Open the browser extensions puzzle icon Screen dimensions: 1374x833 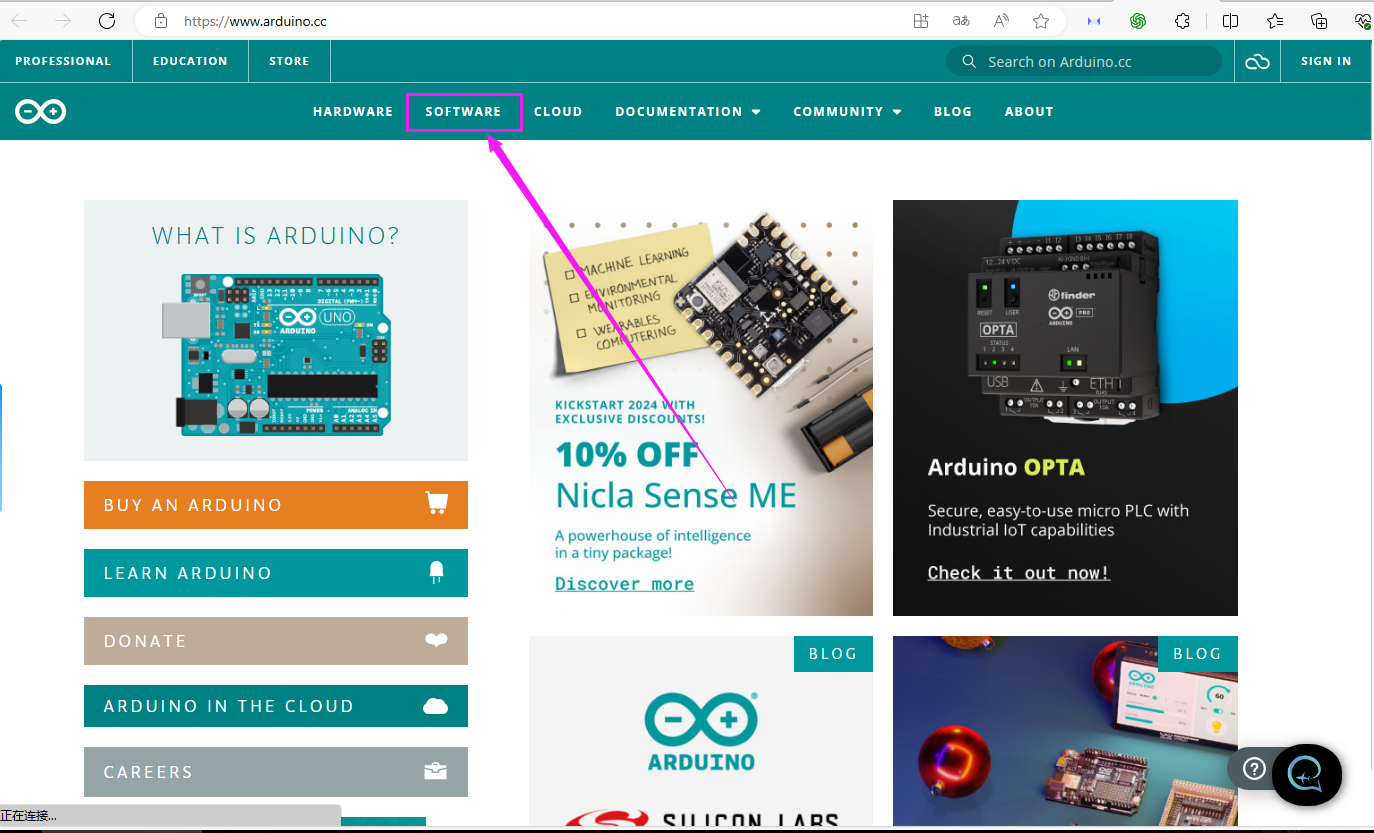click(1183, 21)
